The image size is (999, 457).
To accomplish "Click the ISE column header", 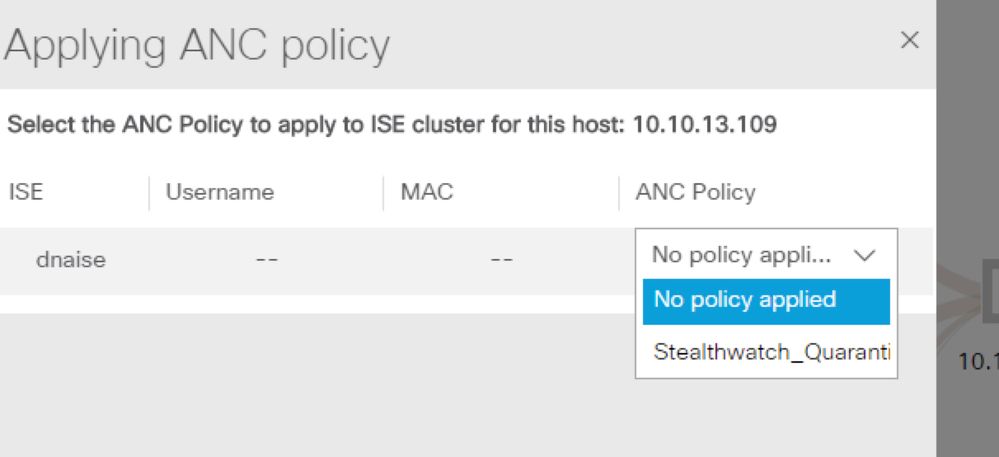I will click(x=25, y=192).
